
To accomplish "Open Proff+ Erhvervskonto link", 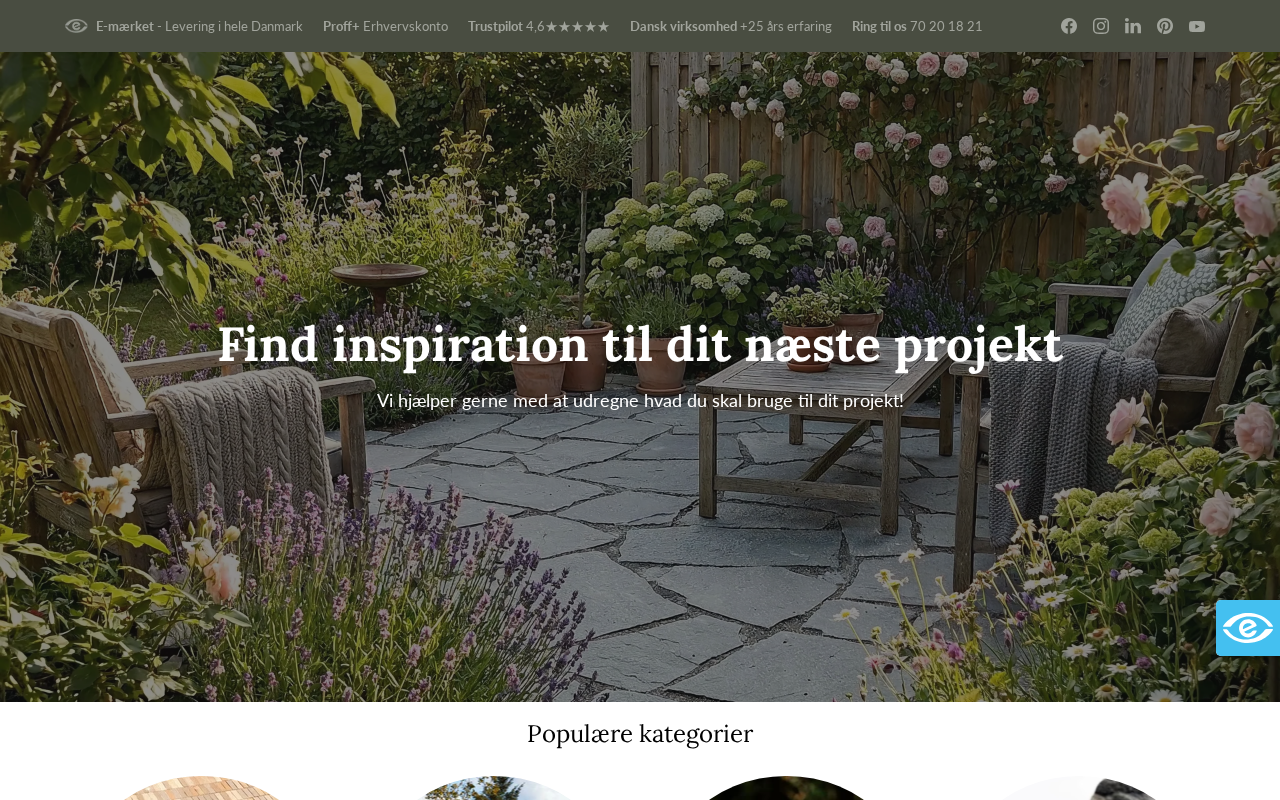I will pyautogui.click(x=385, y=26).
